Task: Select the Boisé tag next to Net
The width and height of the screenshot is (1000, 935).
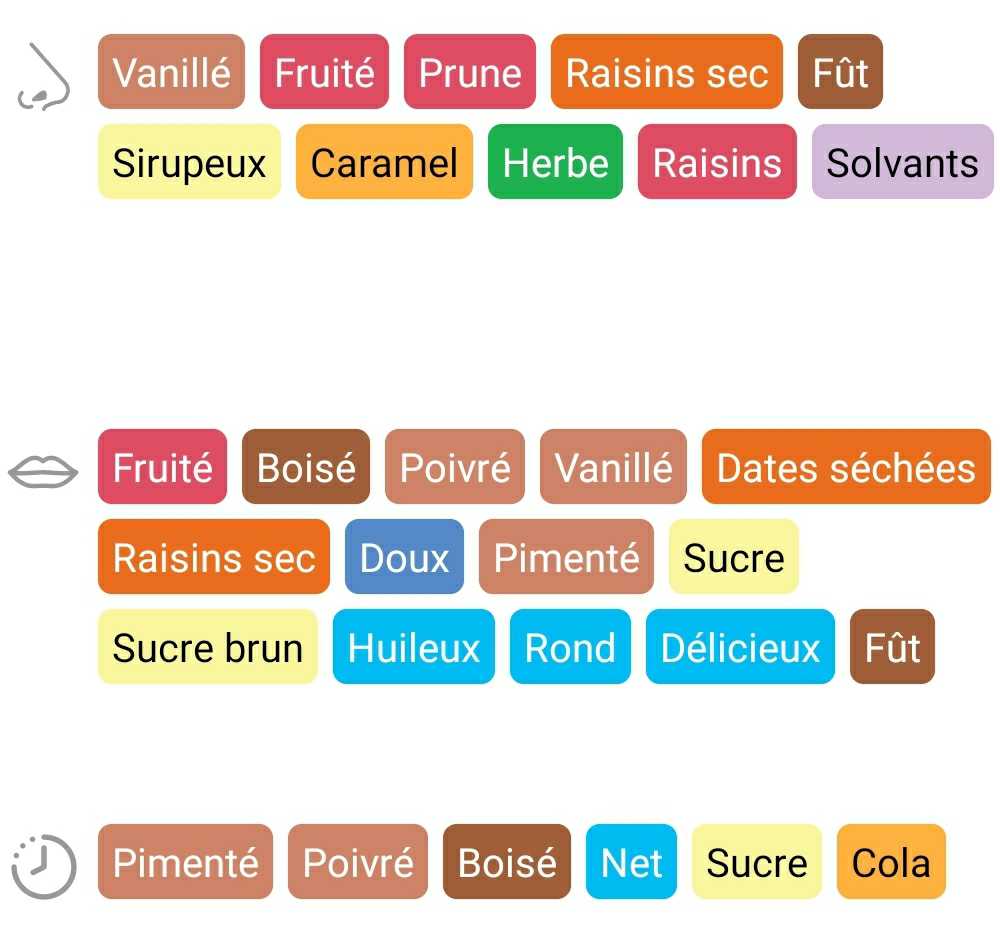Action: (507, 862)
